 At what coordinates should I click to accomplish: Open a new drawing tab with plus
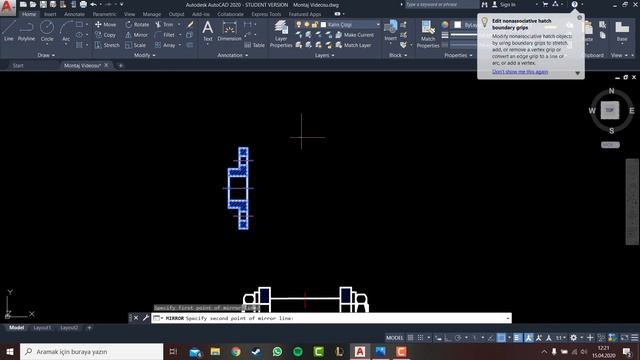tap(120, 65)
